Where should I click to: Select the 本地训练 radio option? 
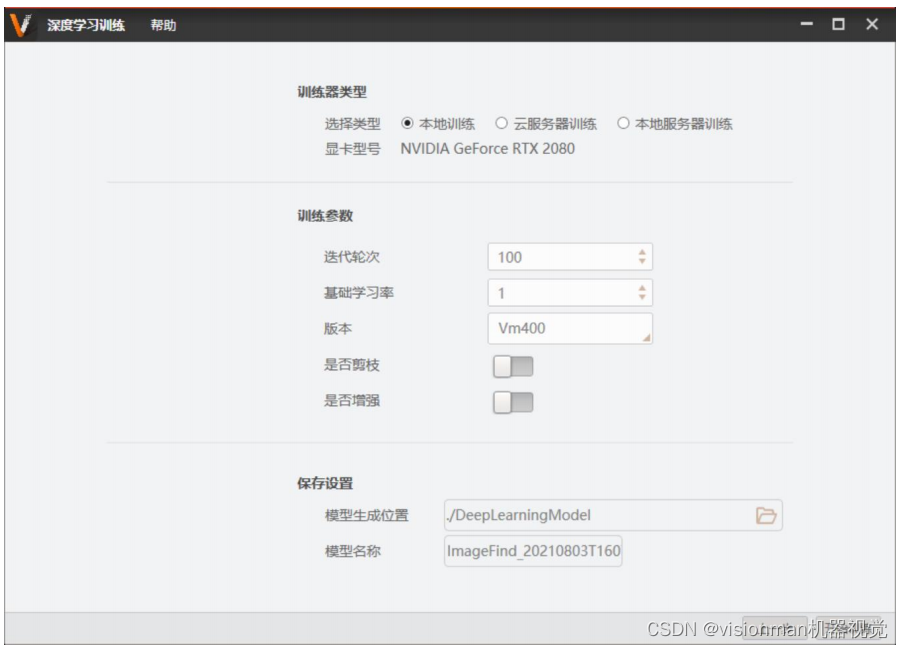click(x=407, y=124)
